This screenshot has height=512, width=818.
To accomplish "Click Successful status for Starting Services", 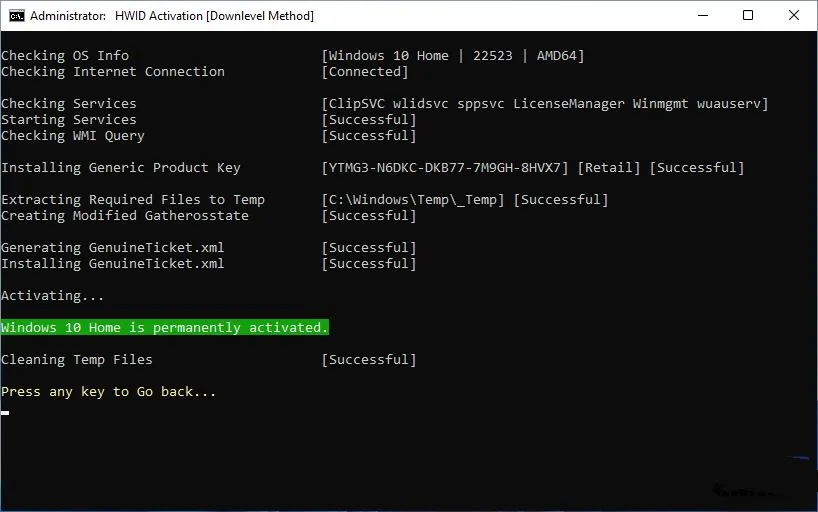I will [x=369, y=120].
